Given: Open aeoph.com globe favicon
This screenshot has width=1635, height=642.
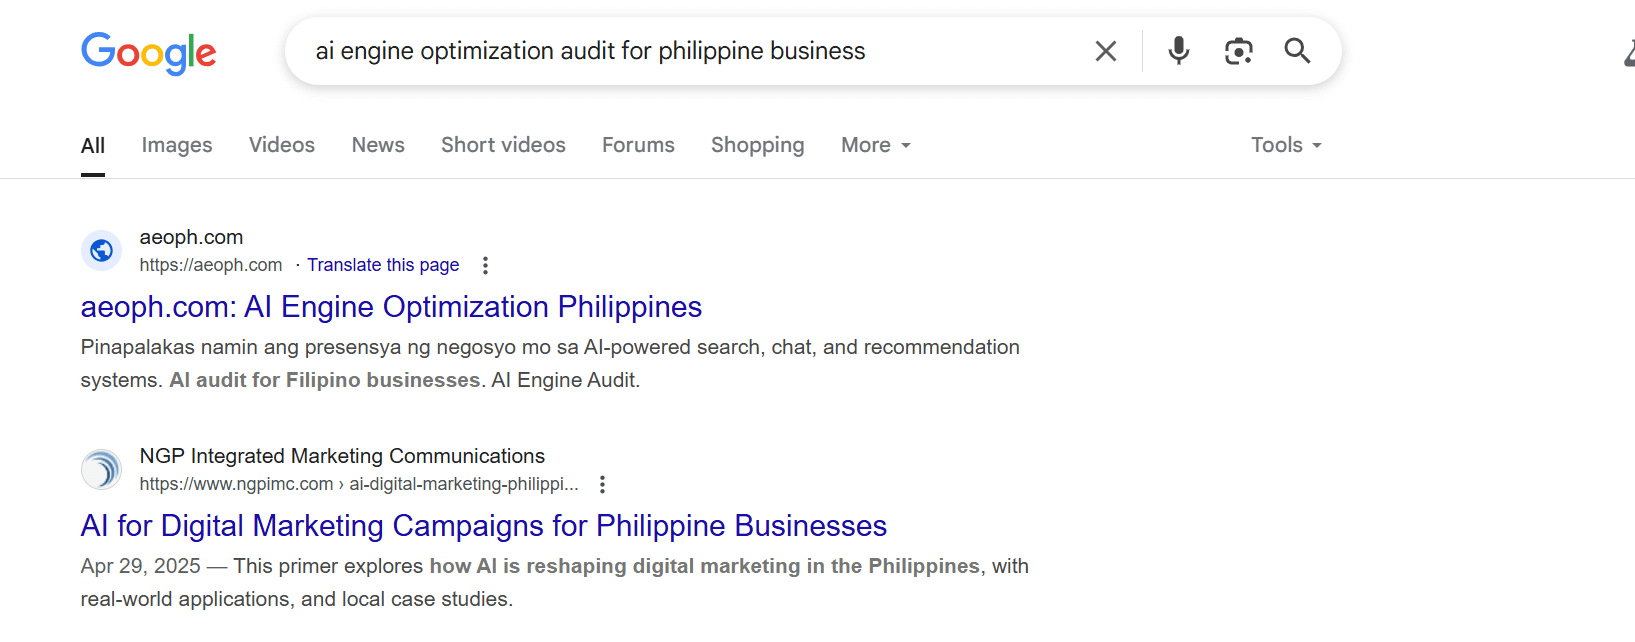Looking at the screenshot, I should point(101,250).
